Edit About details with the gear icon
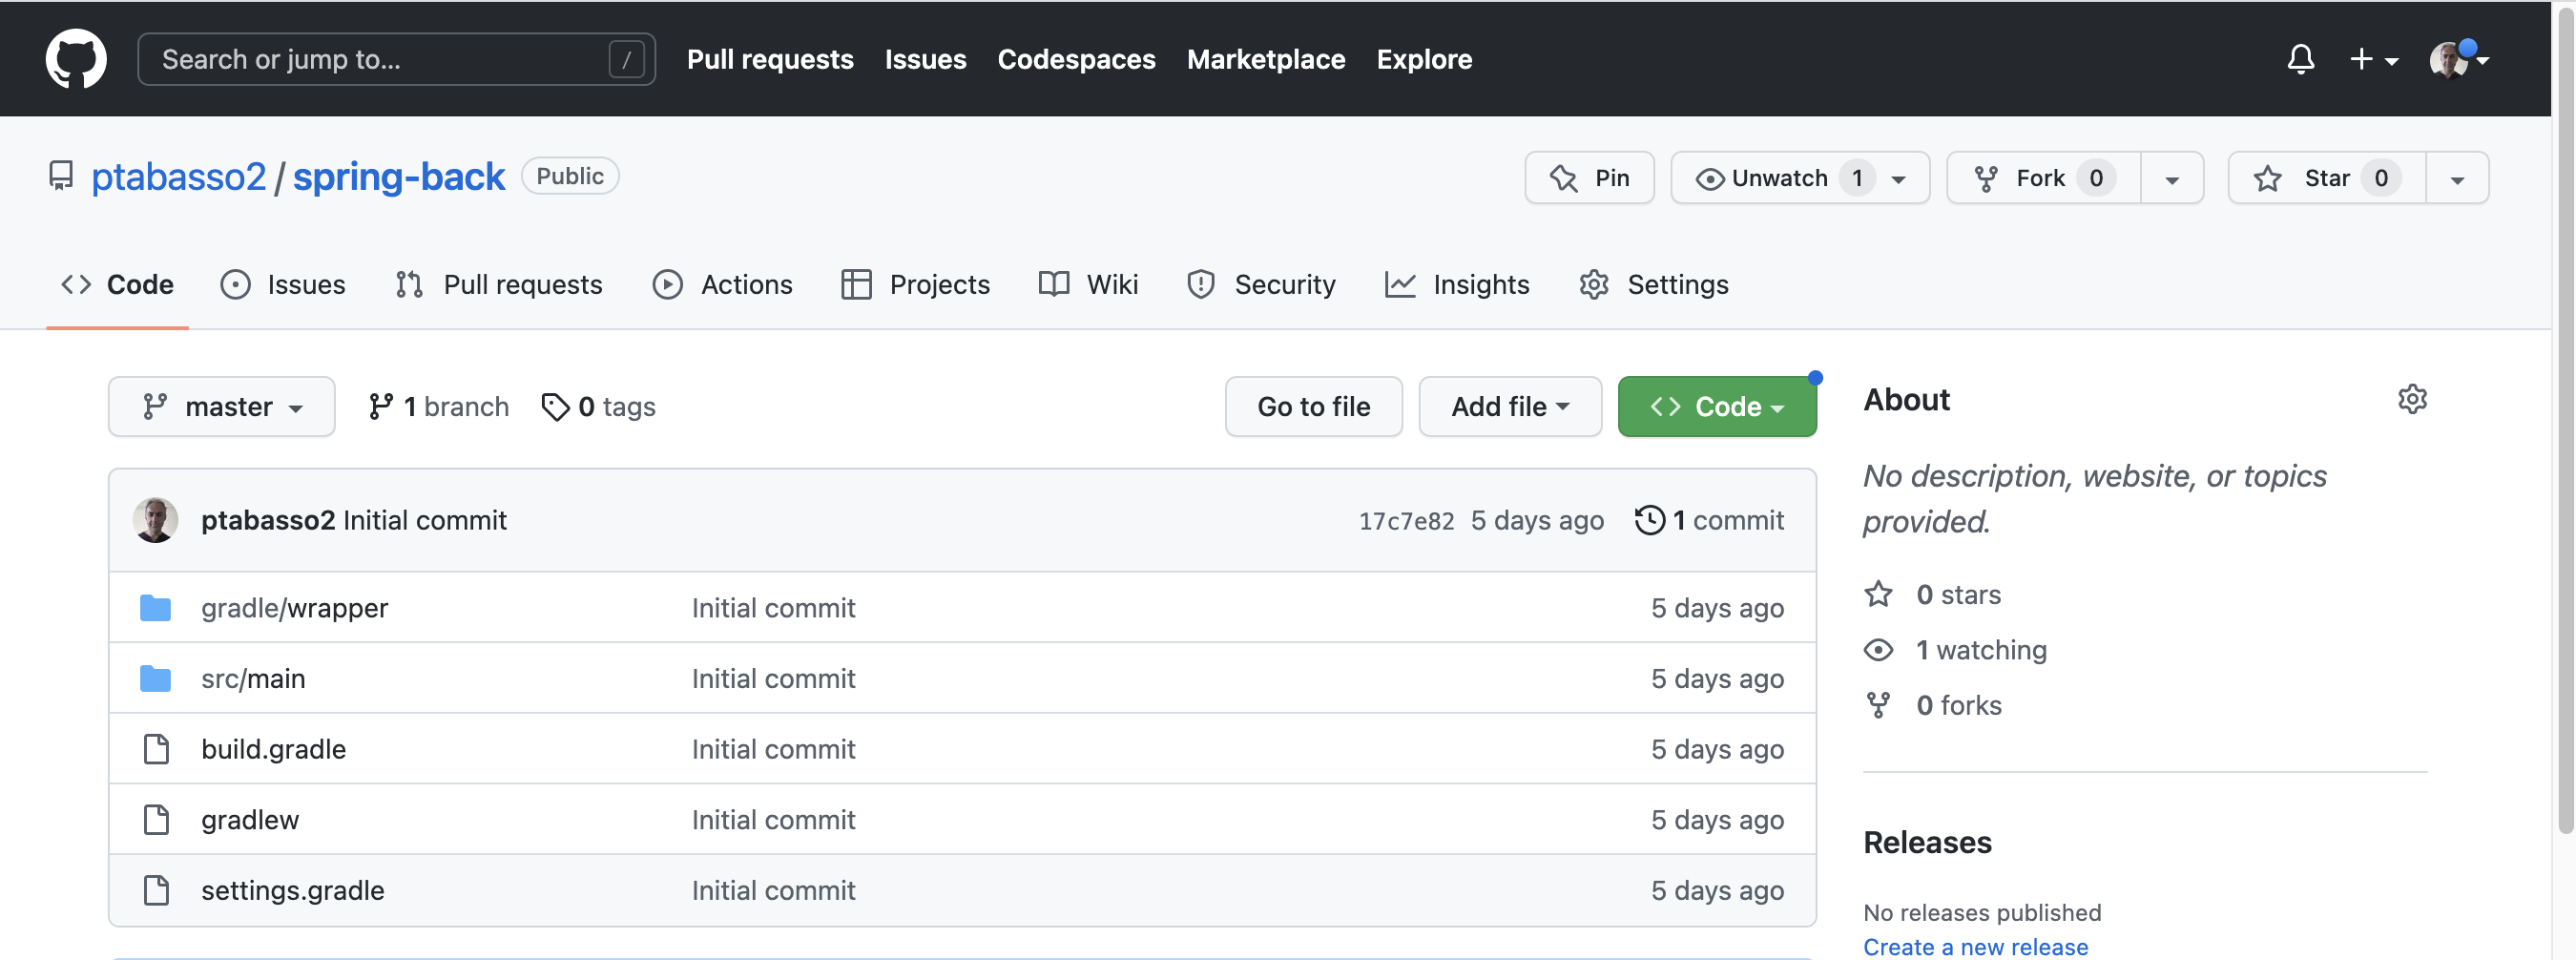 [x=2412, y=399]
